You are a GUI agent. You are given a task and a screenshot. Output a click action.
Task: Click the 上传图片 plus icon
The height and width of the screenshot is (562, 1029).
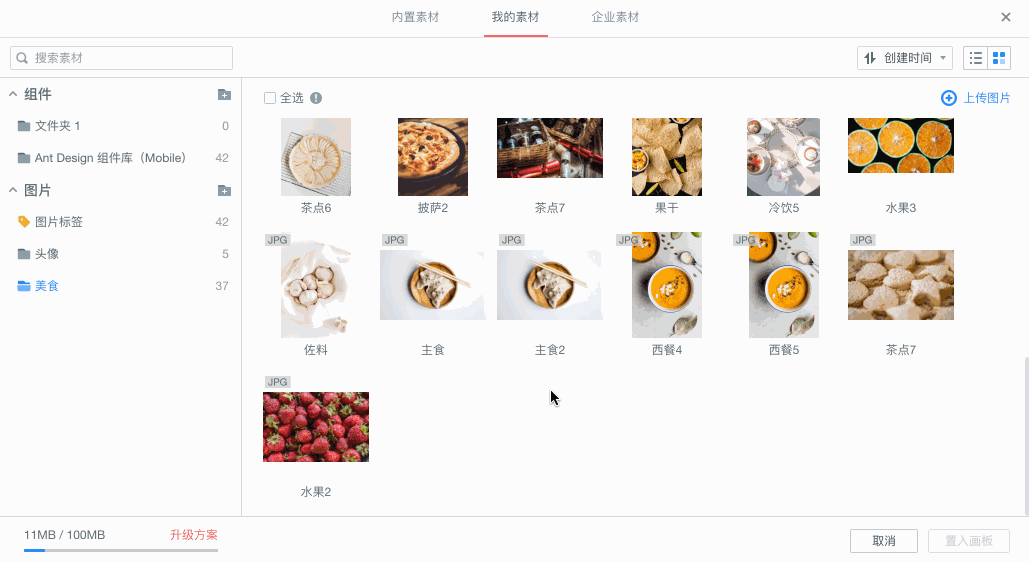(x=948, y=98)
